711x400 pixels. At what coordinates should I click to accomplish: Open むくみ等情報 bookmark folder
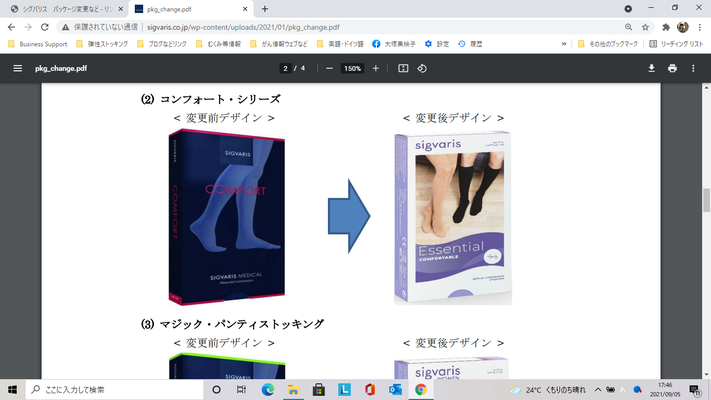(x=218, y=44)
